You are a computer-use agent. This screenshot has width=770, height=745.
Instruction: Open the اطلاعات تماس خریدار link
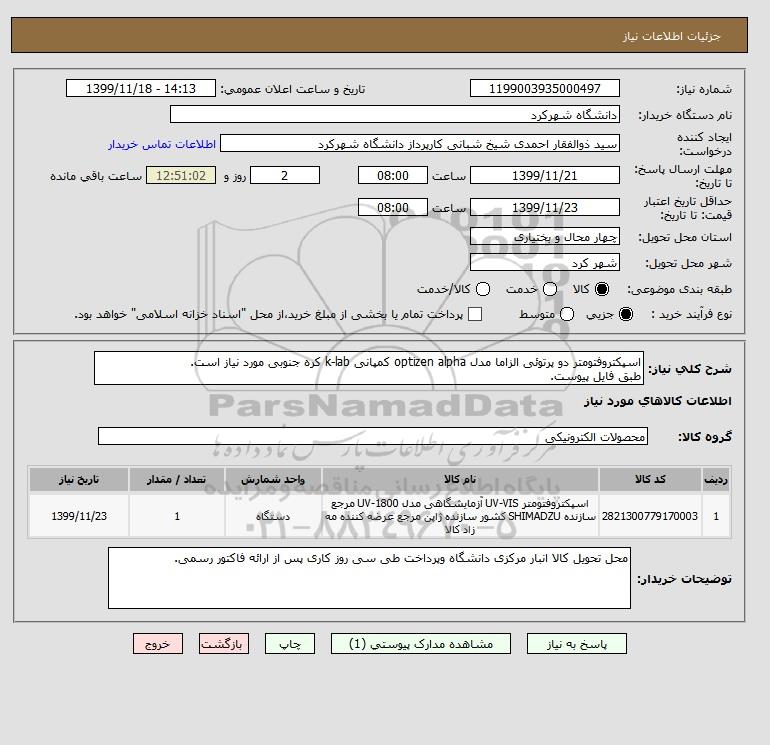(x=162, y=144)
